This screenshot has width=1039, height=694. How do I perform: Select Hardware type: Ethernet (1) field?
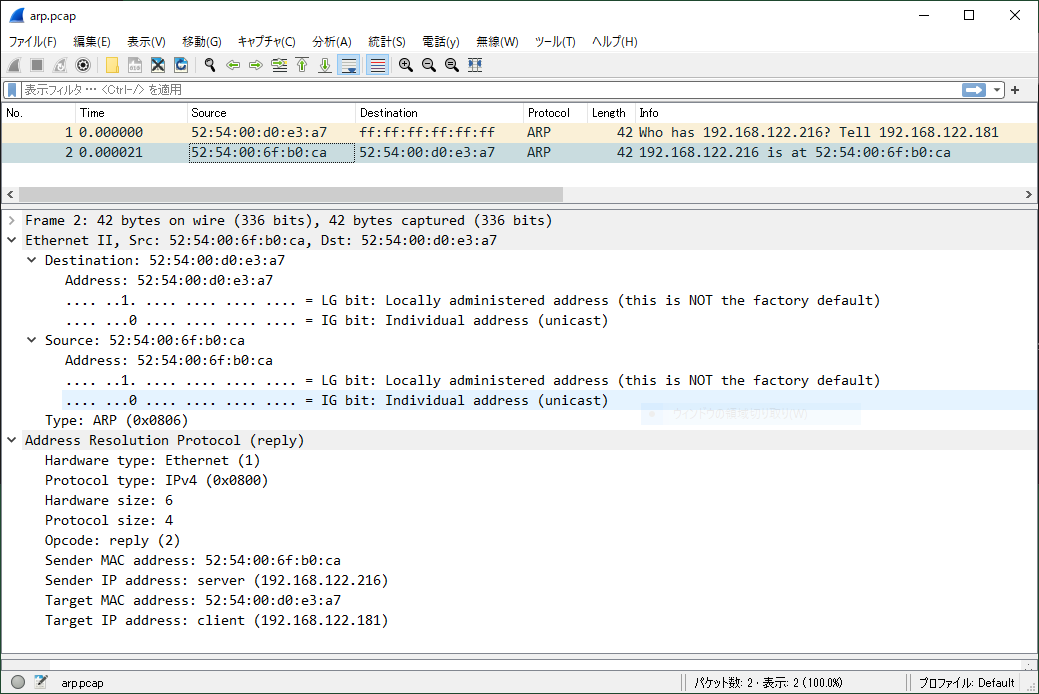click(x=152, y=460)
